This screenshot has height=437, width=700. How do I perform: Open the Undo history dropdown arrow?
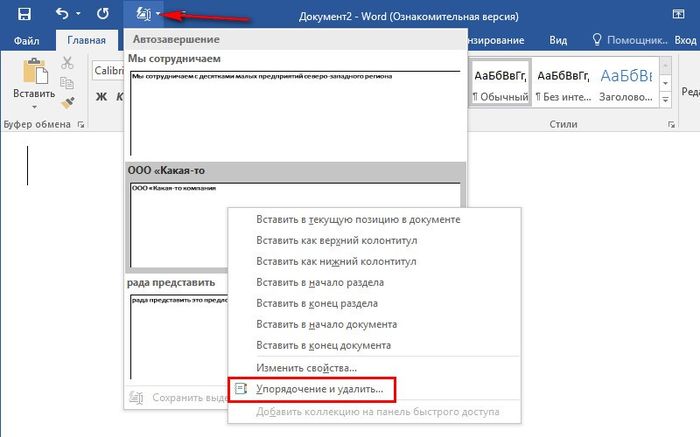[x=78, y=16]
